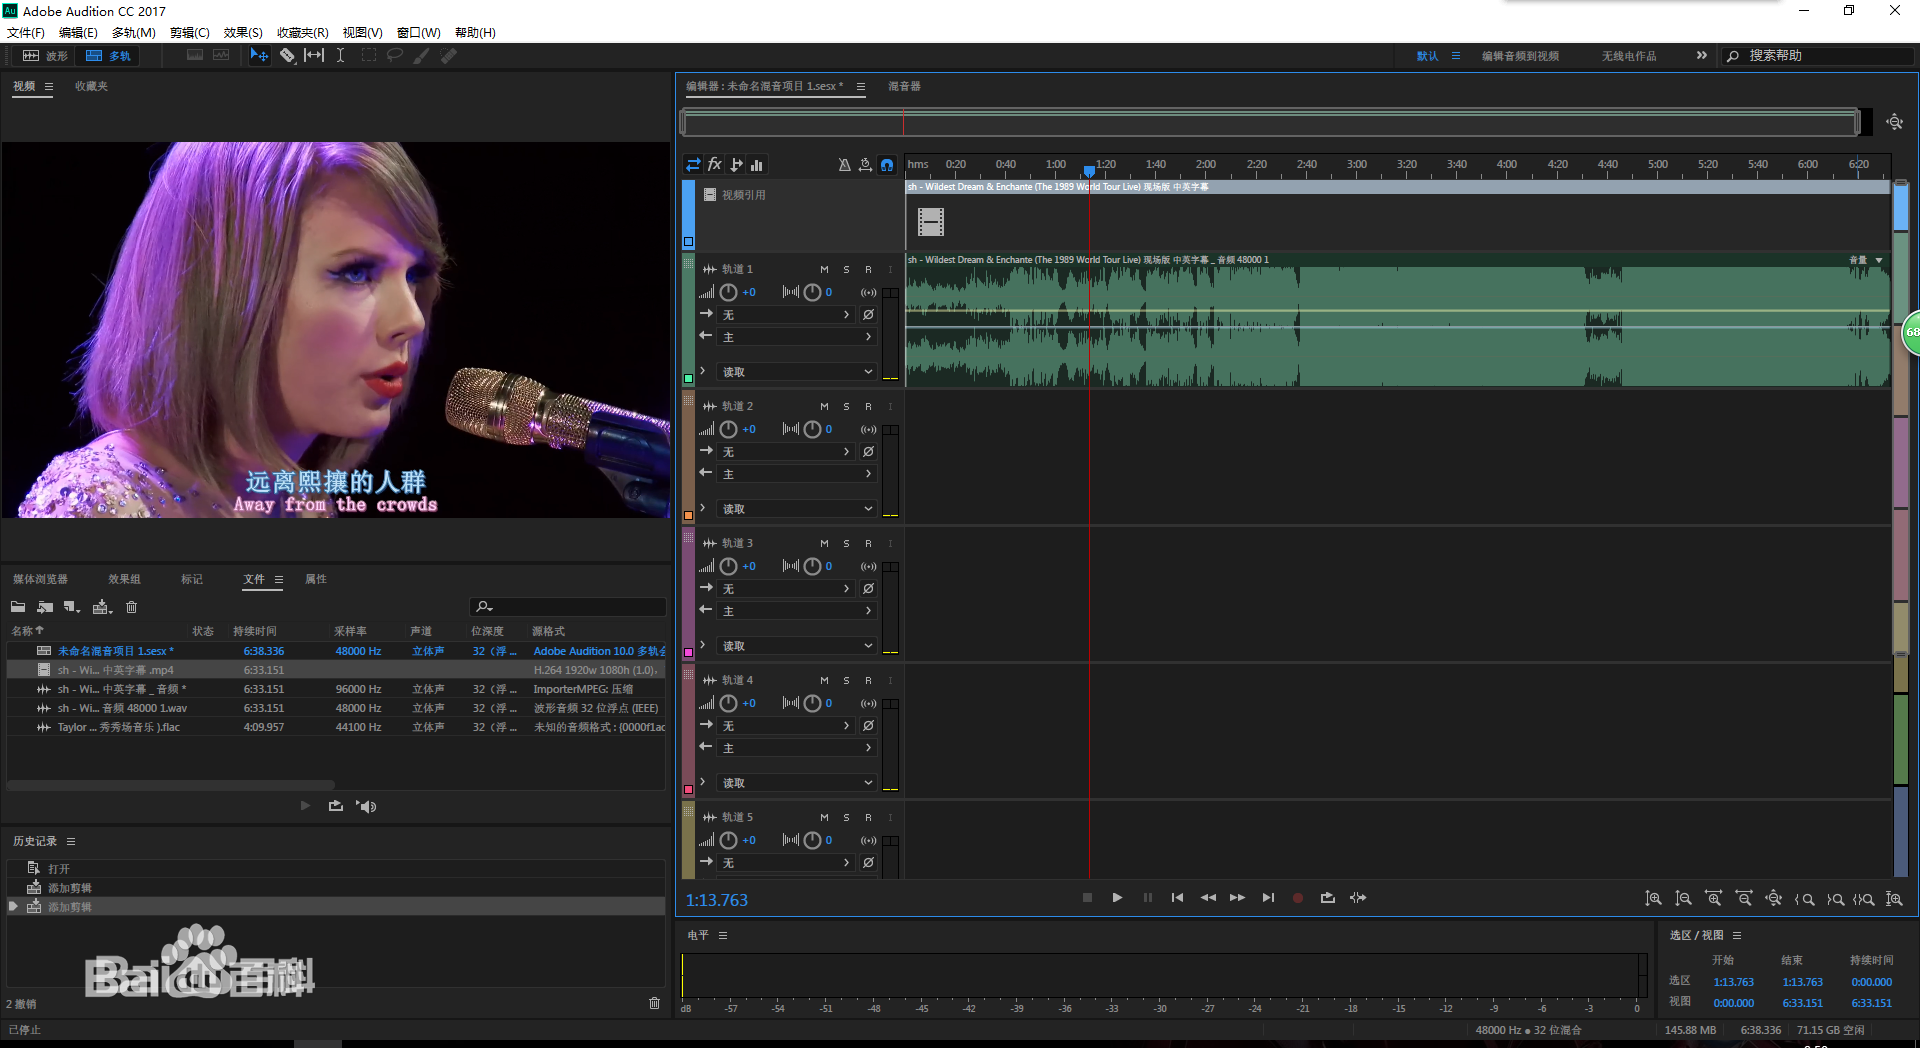Open output dropdown 主 of 轨道 1

click(x=797, y=338)
